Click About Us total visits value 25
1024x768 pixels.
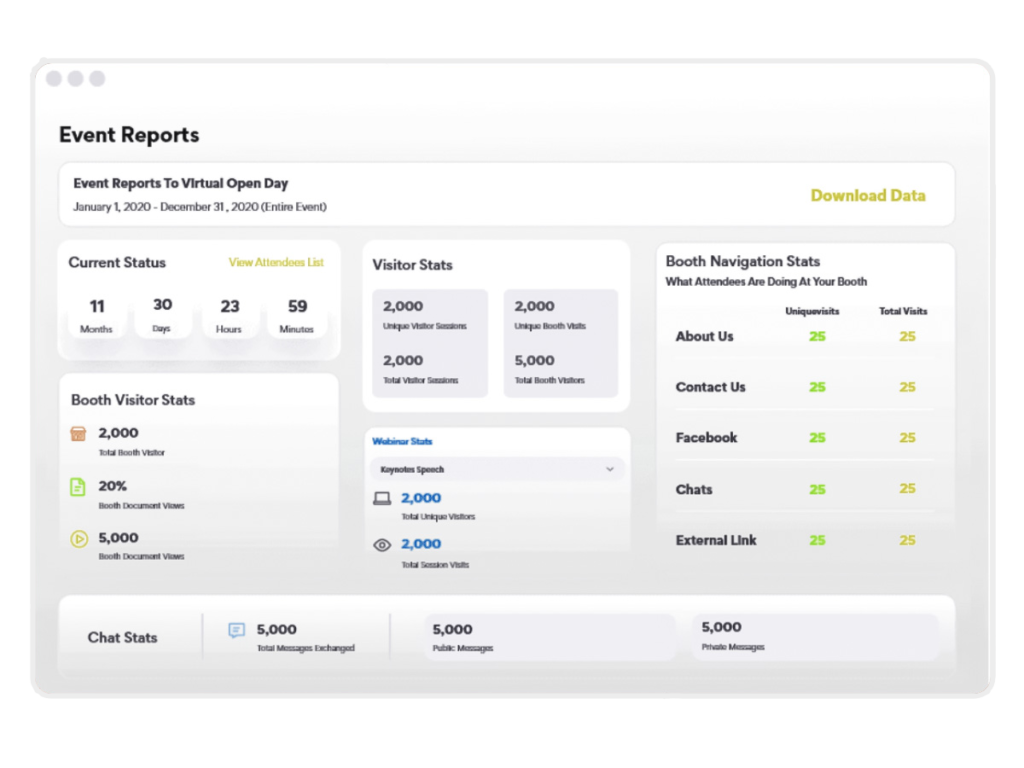[907, 336]
